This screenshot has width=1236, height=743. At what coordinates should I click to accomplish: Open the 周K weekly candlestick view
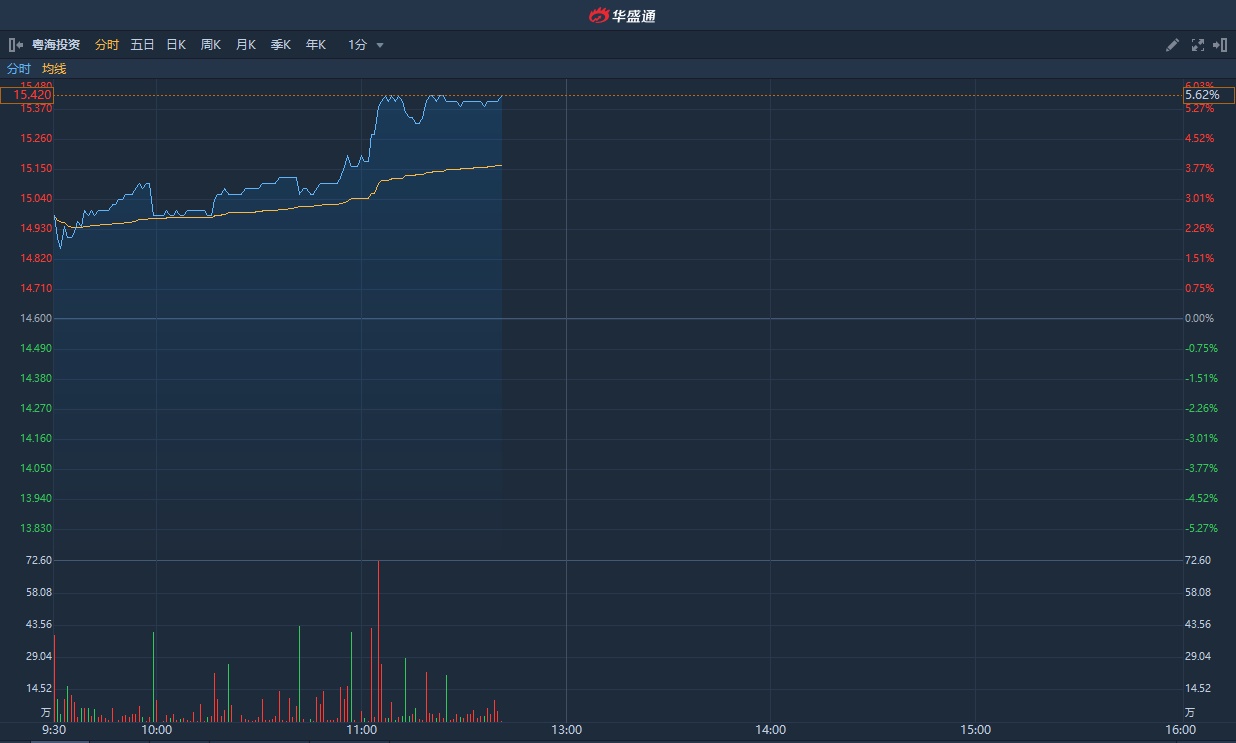[x=210, y=45]
